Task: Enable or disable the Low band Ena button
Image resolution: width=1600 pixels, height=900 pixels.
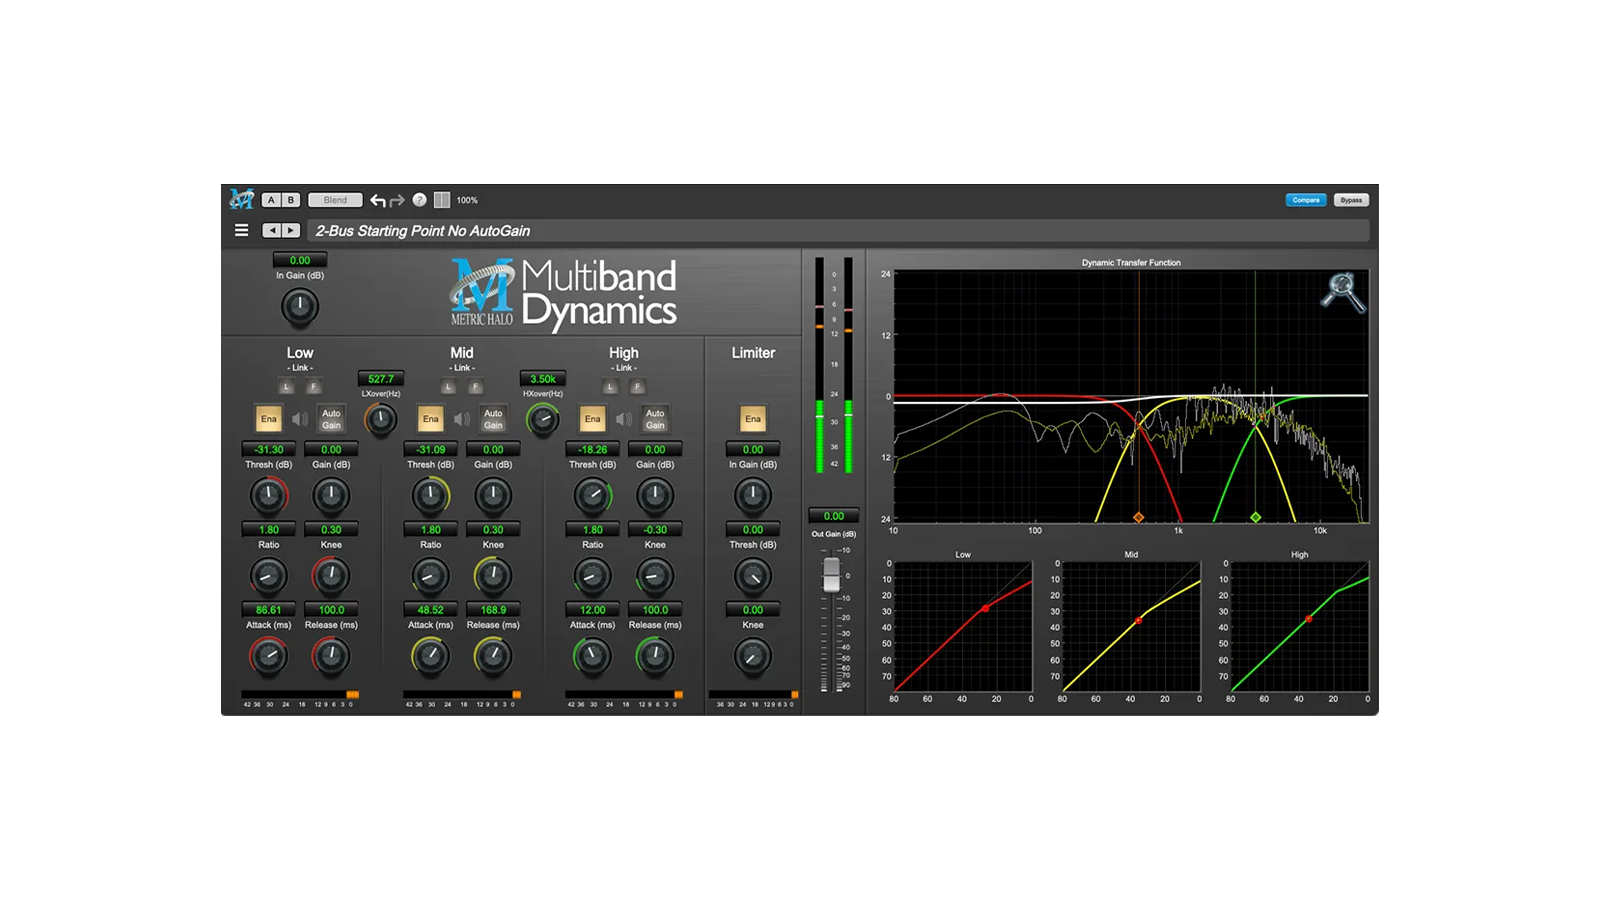Action: point(269,419)
